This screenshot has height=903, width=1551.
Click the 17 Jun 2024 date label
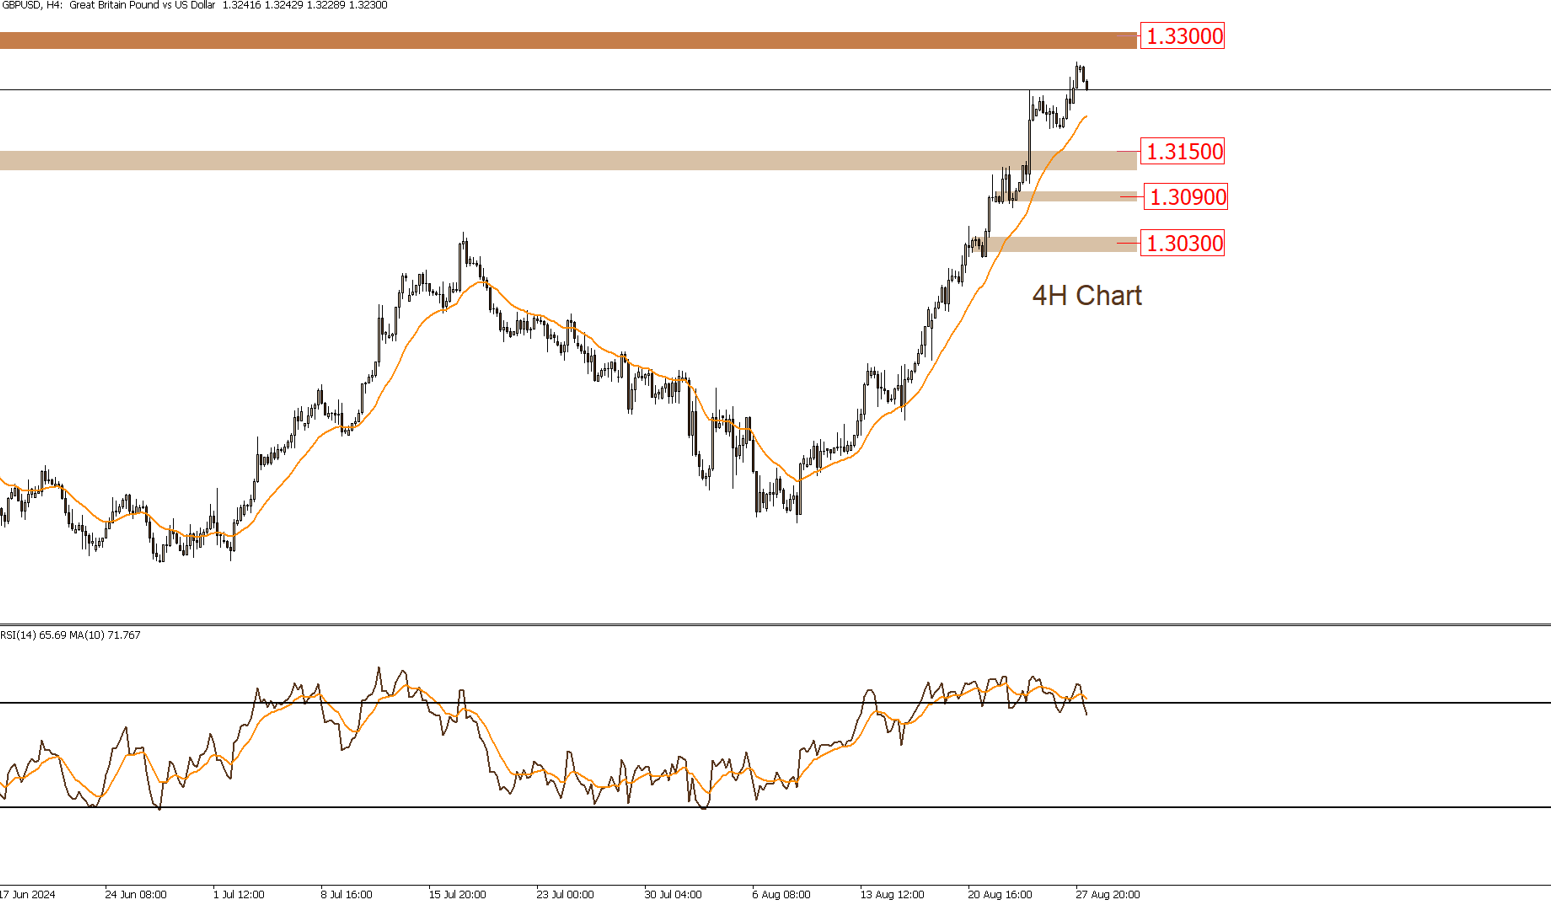click(x=28, y=894)
